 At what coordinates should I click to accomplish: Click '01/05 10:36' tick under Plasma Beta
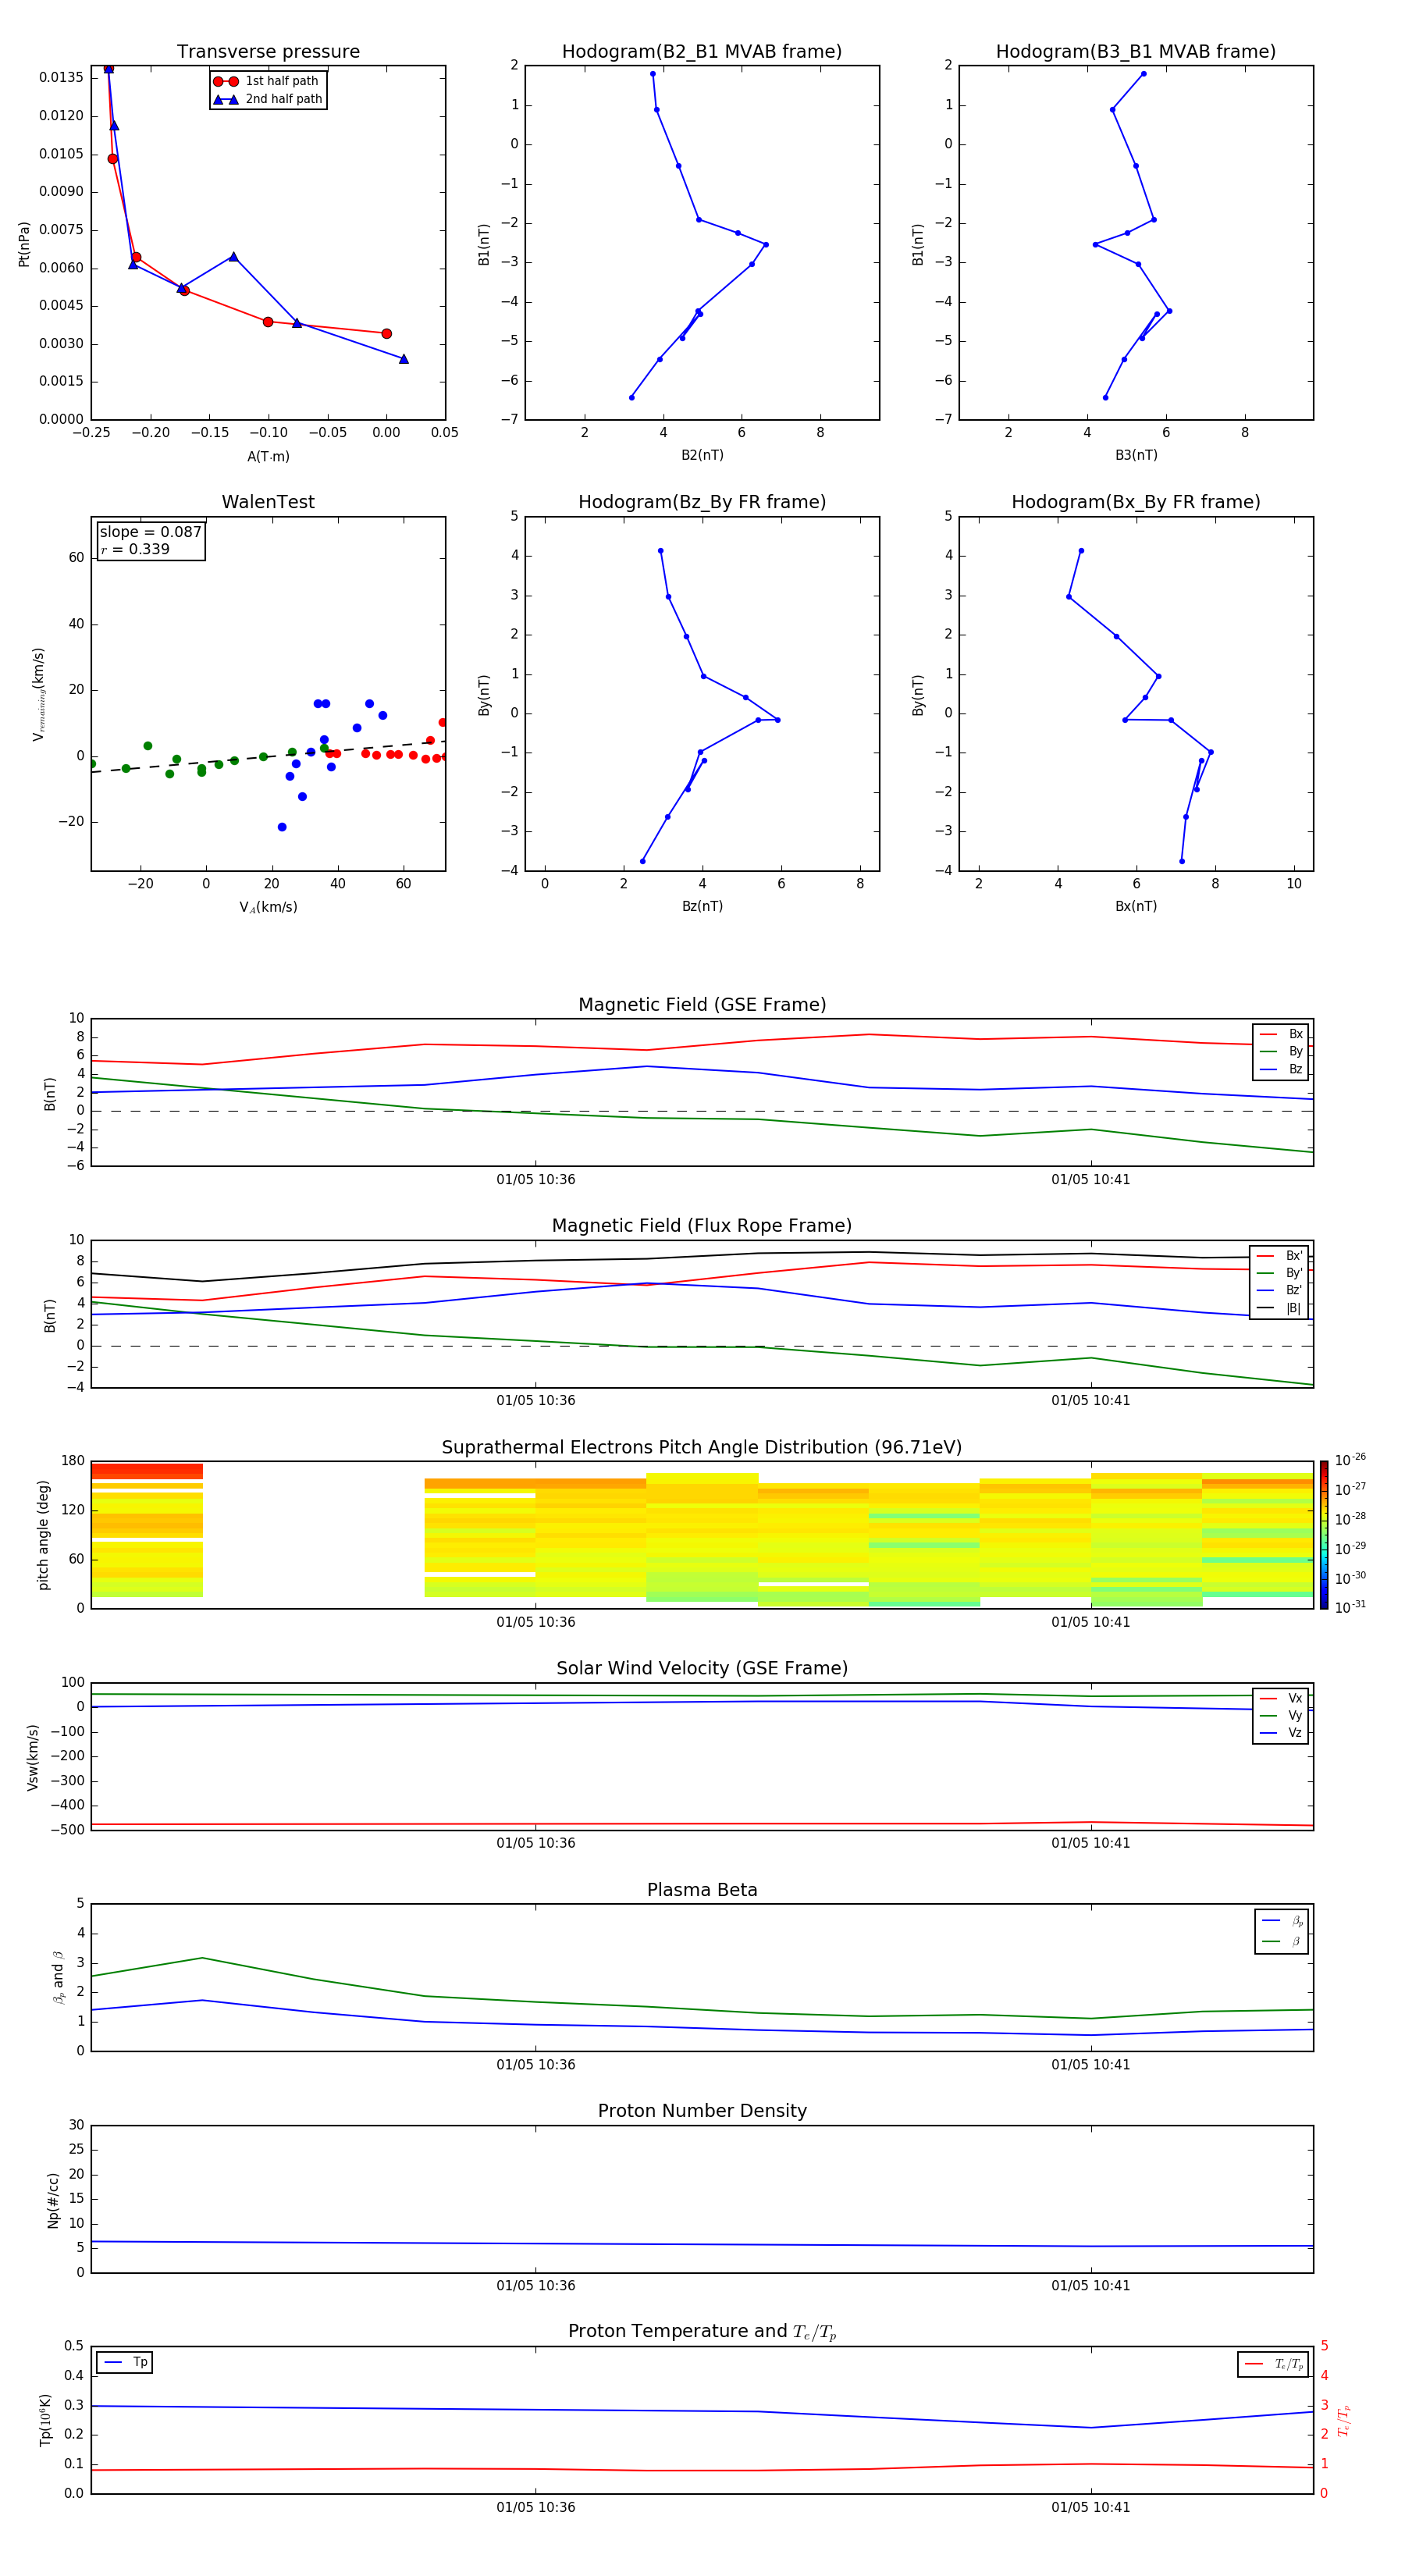click(x=536, y=2064)
